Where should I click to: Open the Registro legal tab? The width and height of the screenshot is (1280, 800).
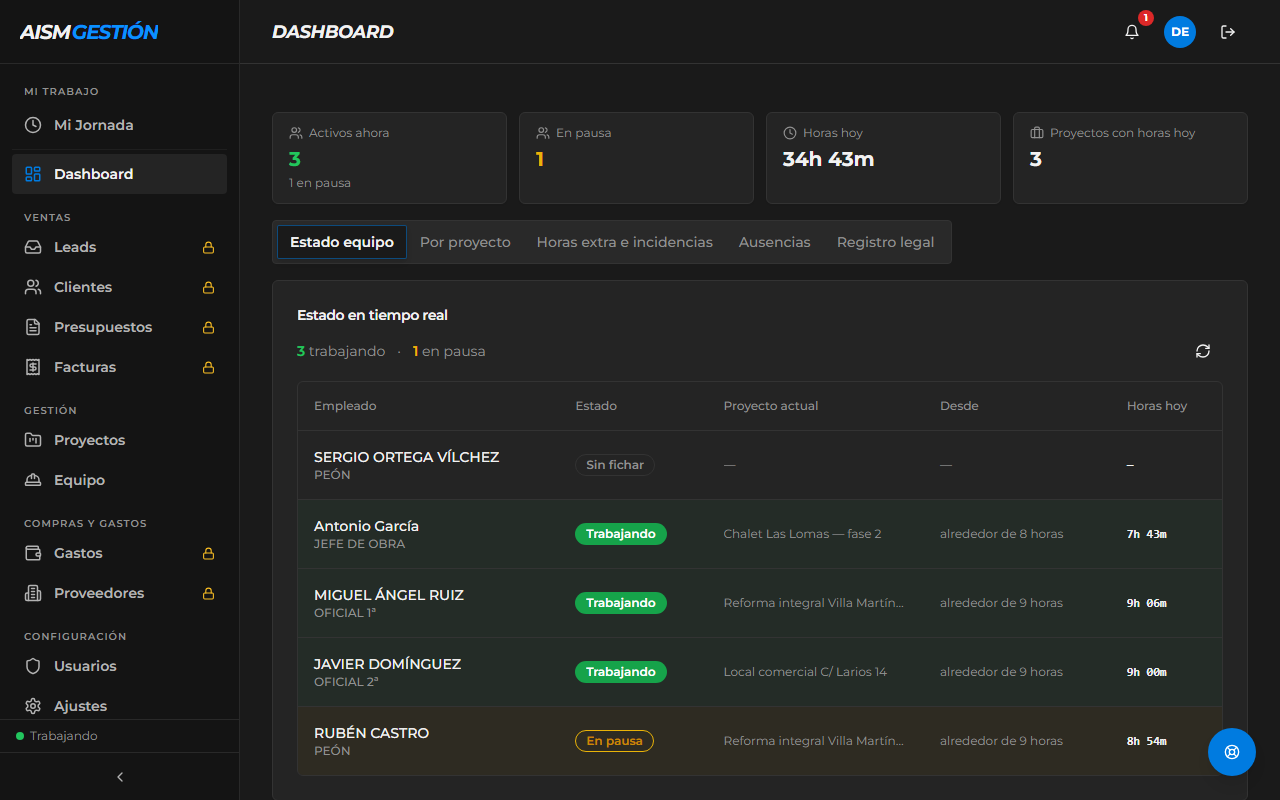tap(886, 242)
